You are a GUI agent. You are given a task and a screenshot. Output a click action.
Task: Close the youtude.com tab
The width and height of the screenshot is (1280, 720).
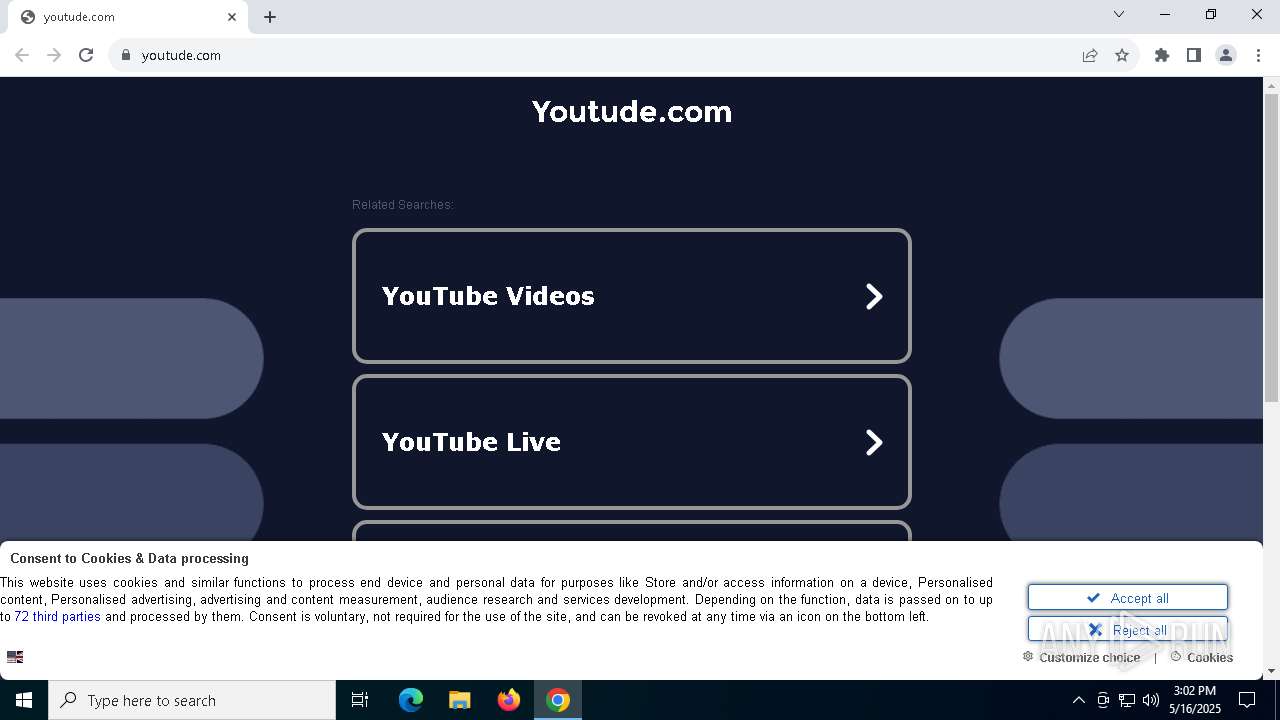[232, 17]
